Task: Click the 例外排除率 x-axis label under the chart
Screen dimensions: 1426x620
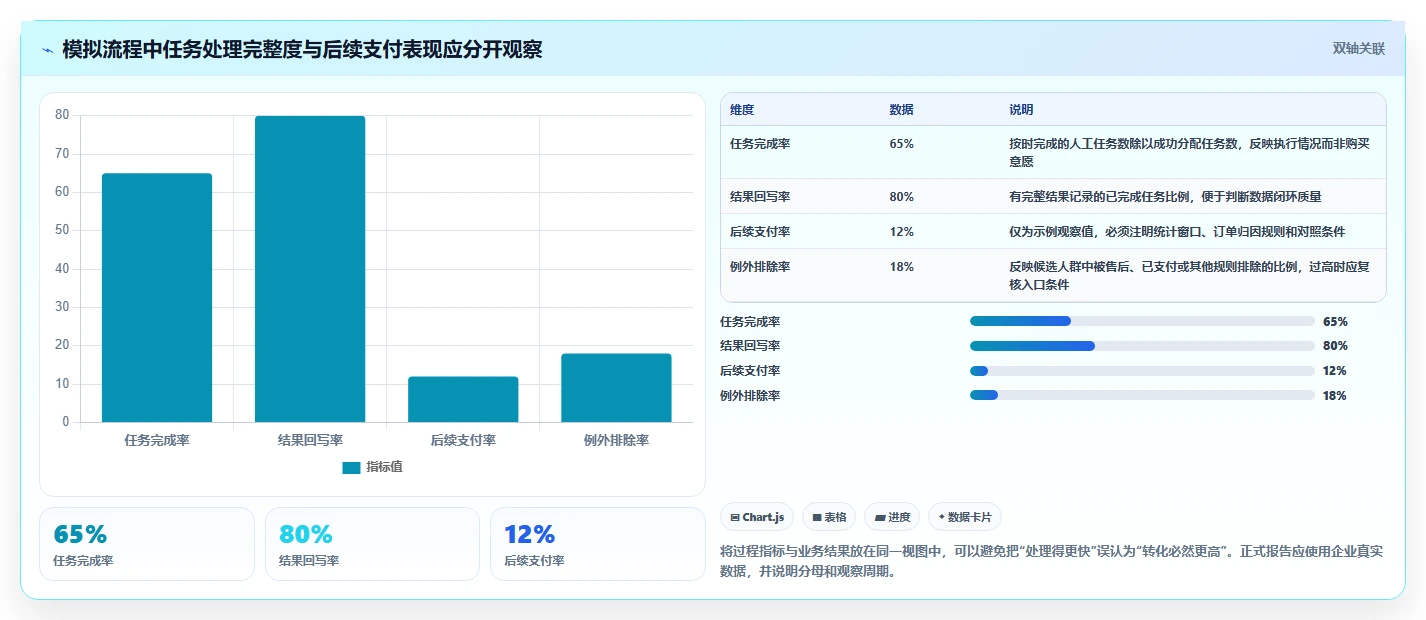Action: 616,440
